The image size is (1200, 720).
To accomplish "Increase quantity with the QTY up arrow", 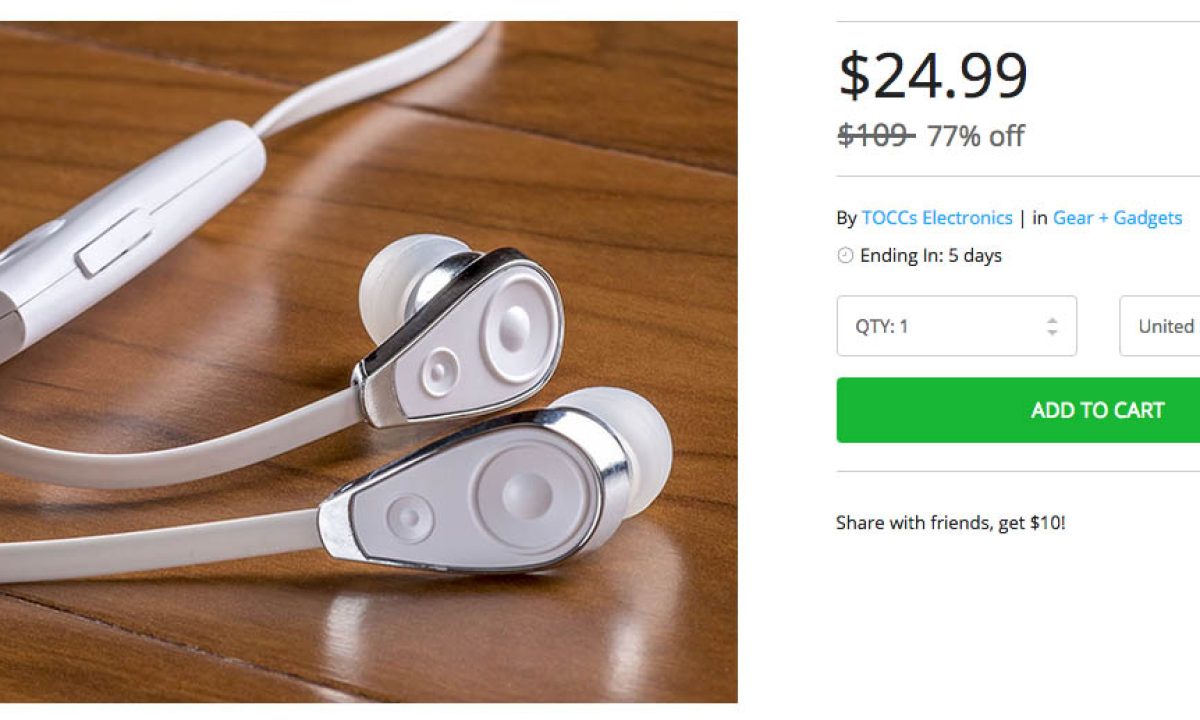I will click(1052, 320).
